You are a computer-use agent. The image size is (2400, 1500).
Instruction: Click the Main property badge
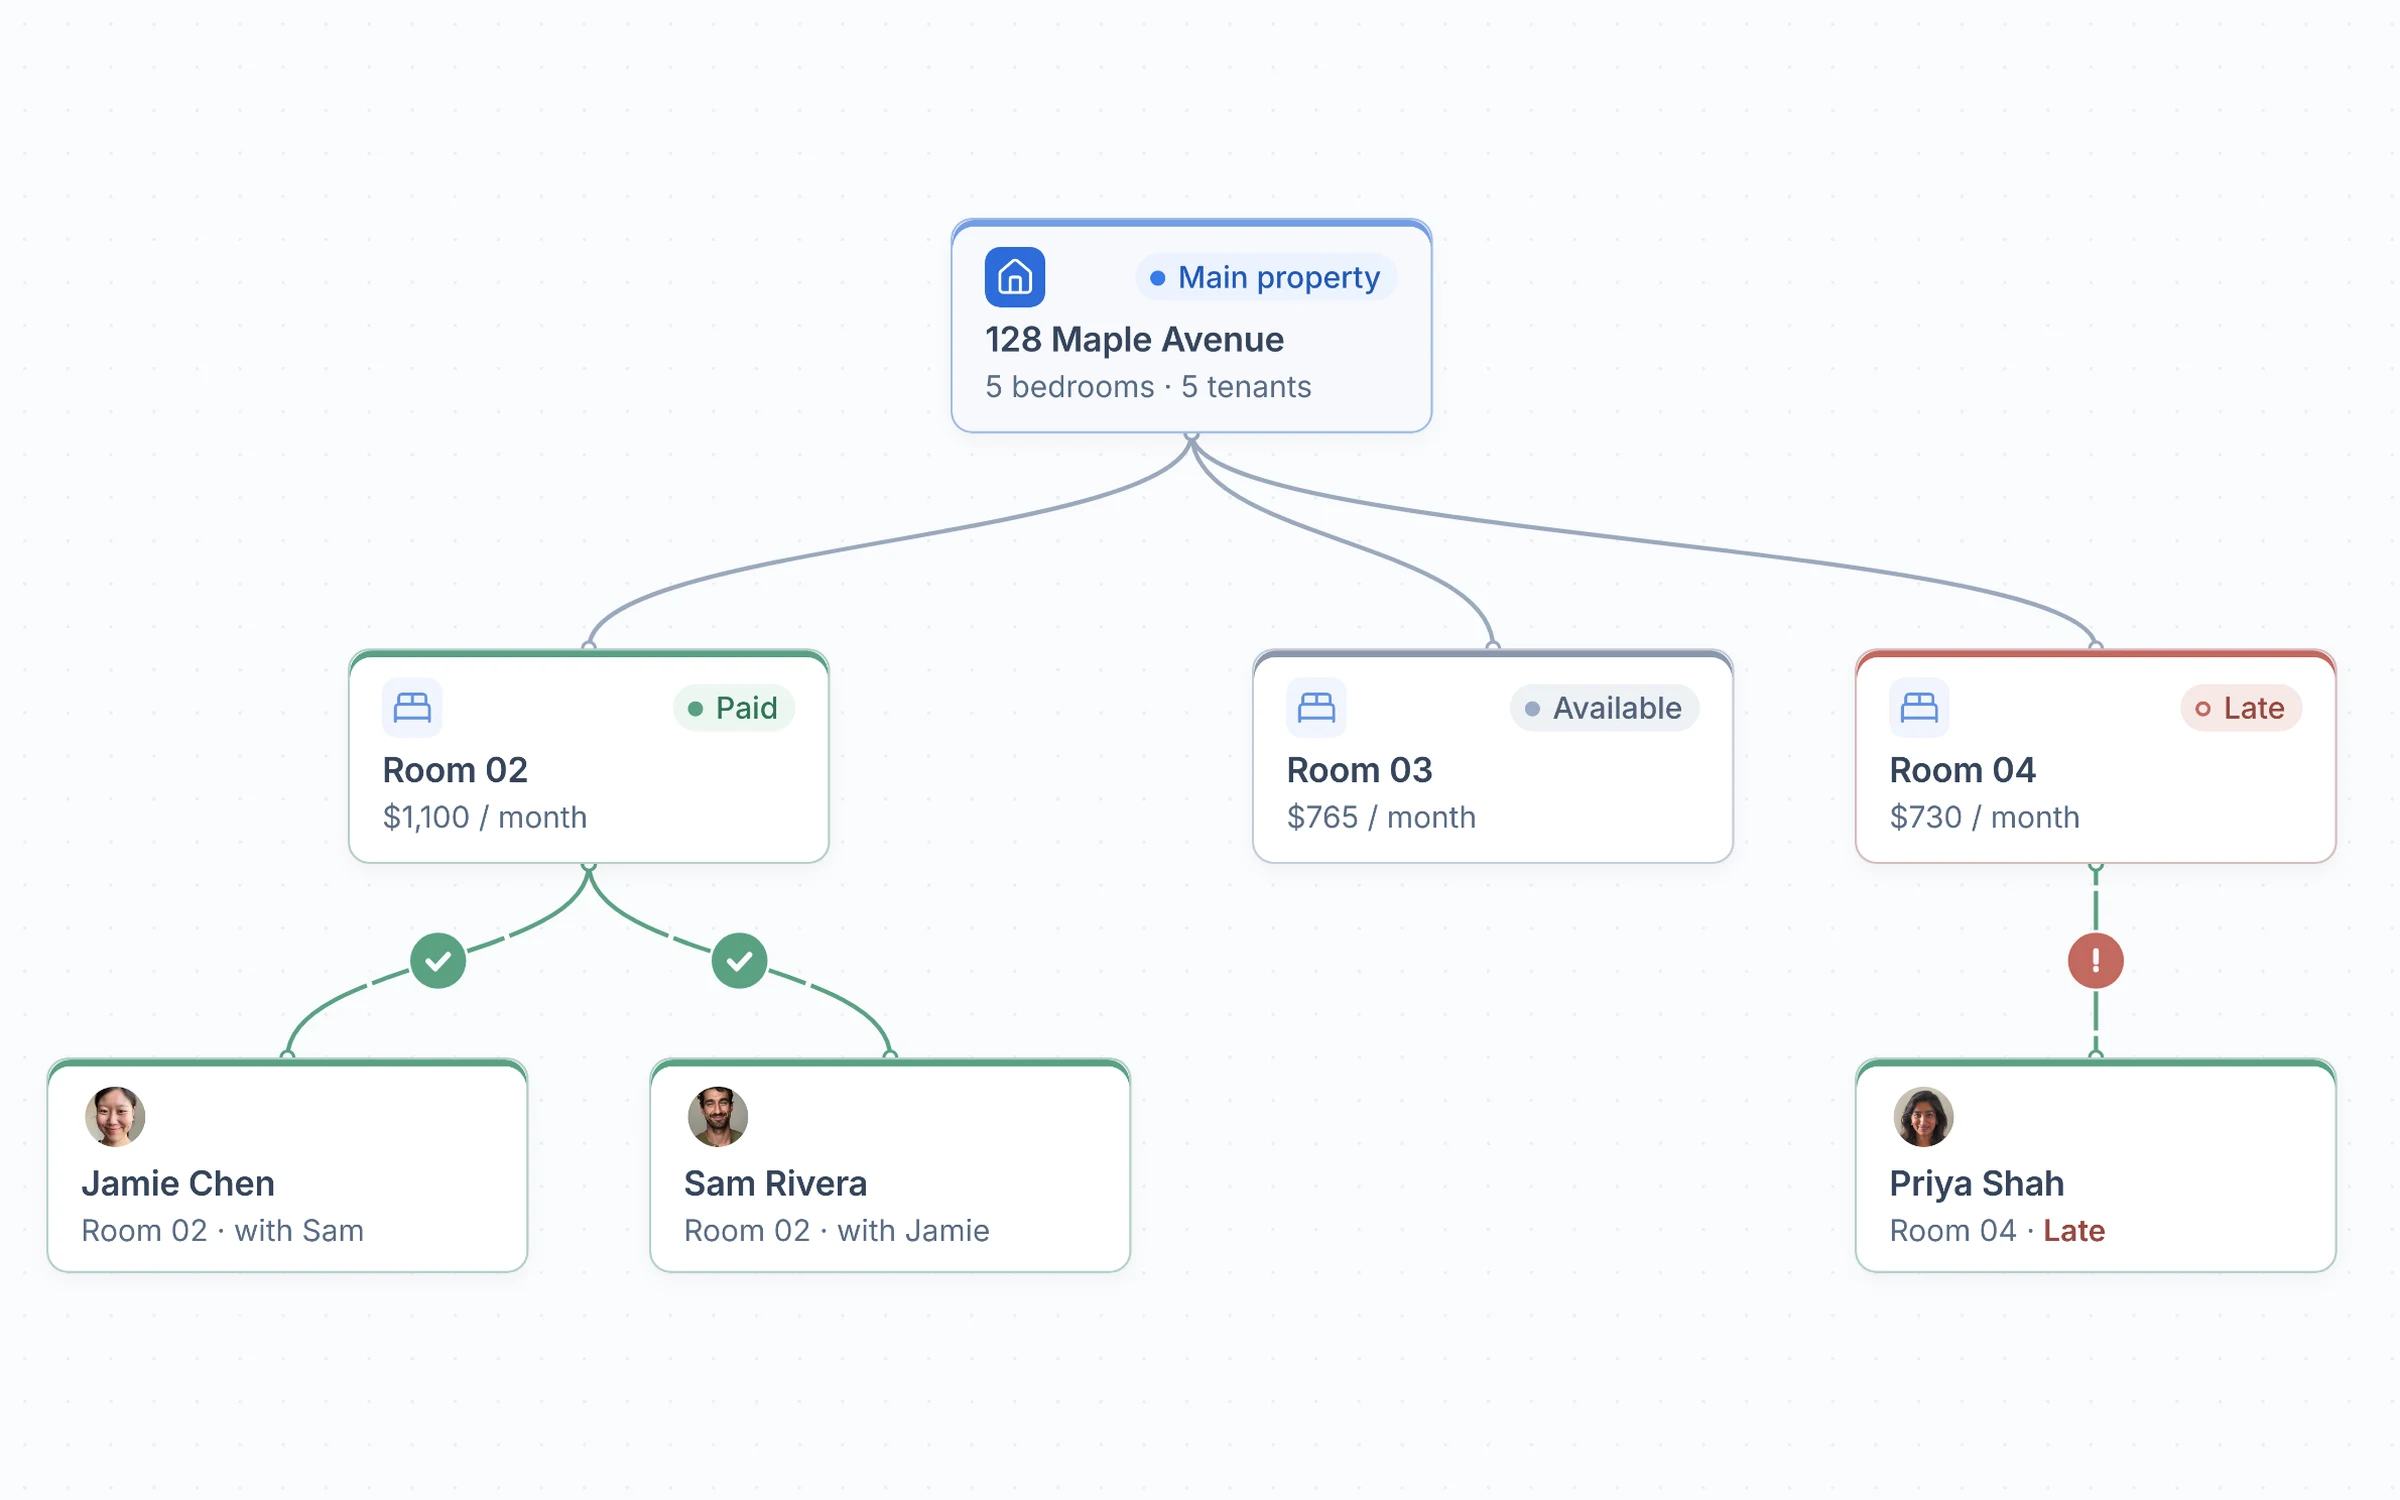pyautogui.click(x=1266, y=277)
